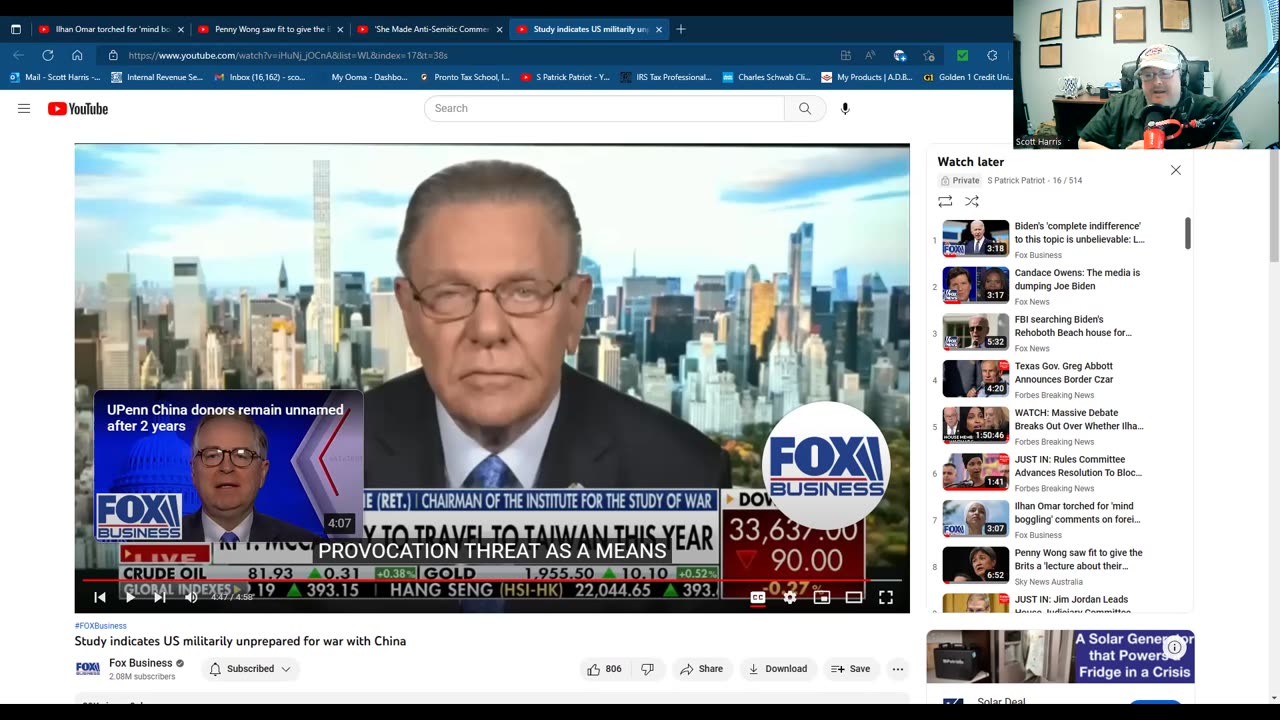Focus the browser address bar URL
1280x720 pixels.
470,56
